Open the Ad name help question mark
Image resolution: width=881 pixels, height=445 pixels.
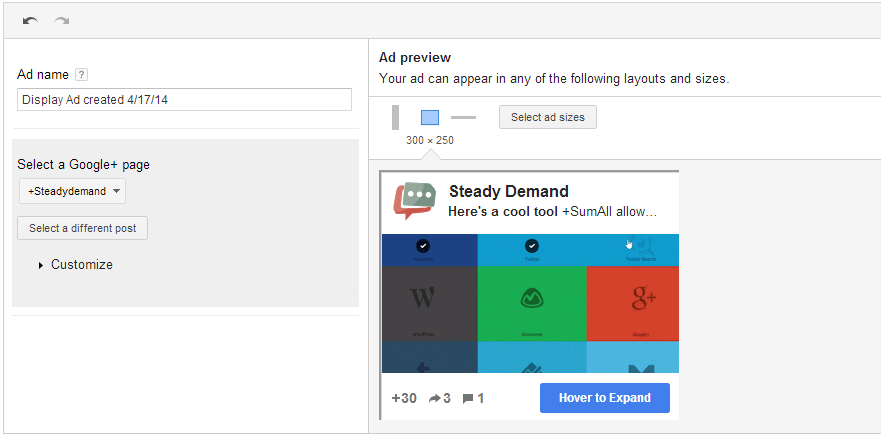pos(81,75)
